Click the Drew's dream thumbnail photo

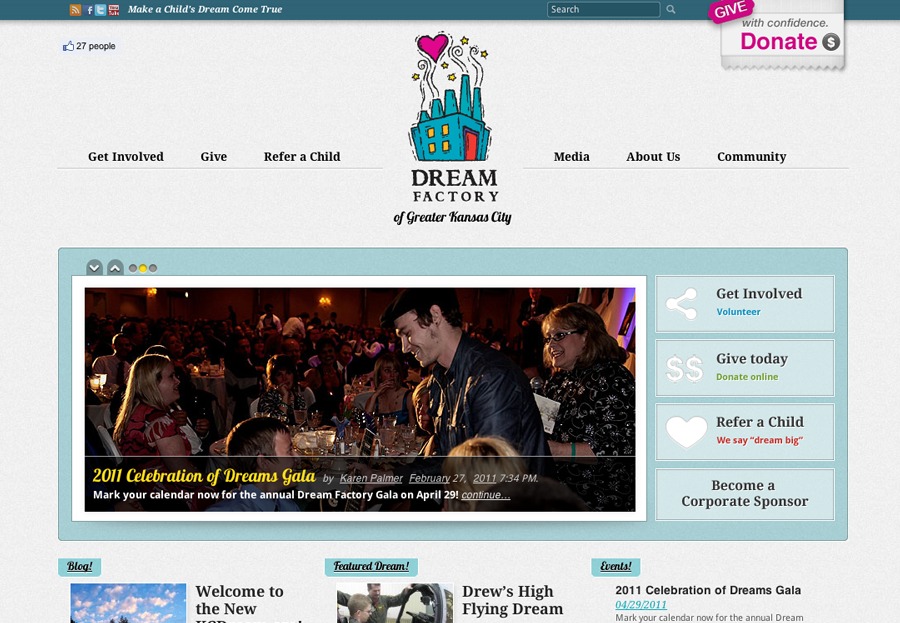[394, 603]
